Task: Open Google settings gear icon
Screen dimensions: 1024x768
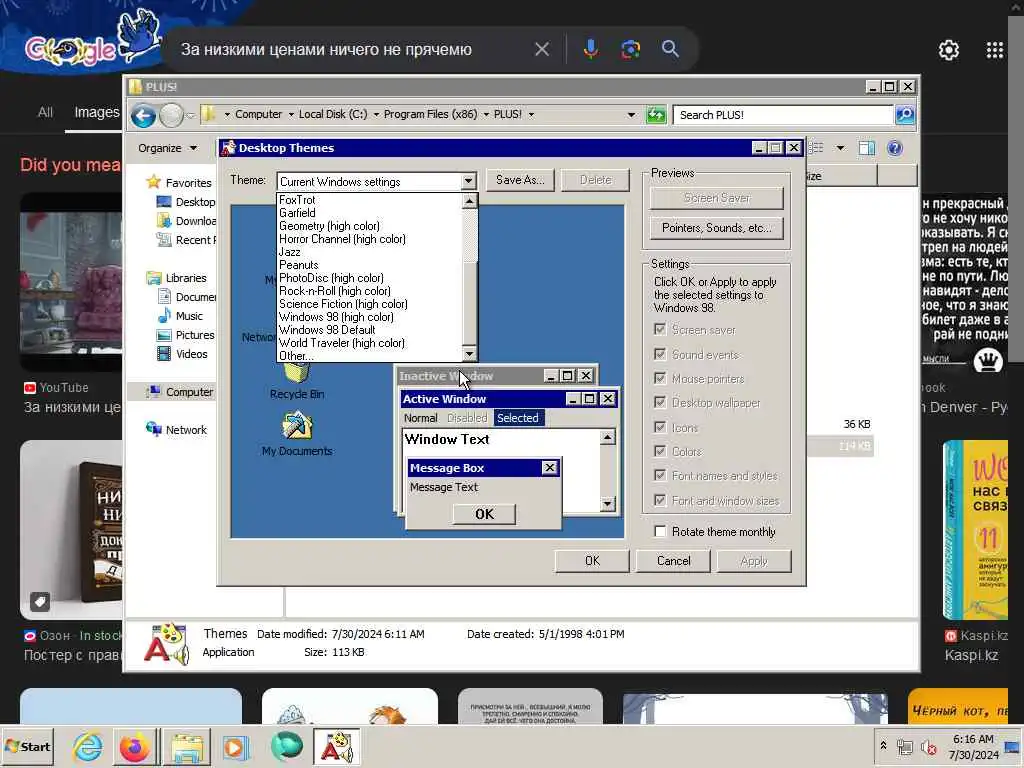Action: coord(948,50)
